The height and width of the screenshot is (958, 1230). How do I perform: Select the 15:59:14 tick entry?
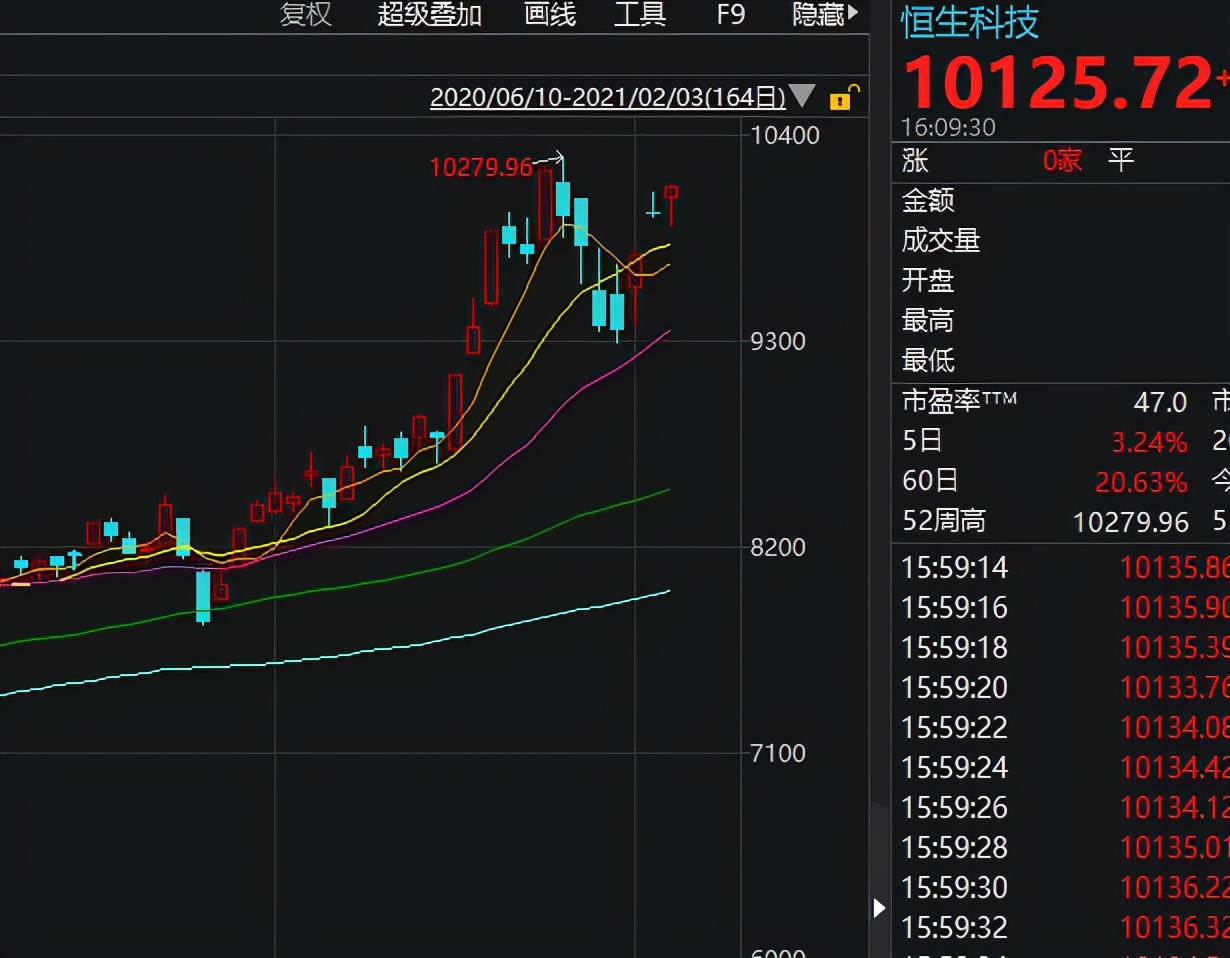tap(955, 567)
